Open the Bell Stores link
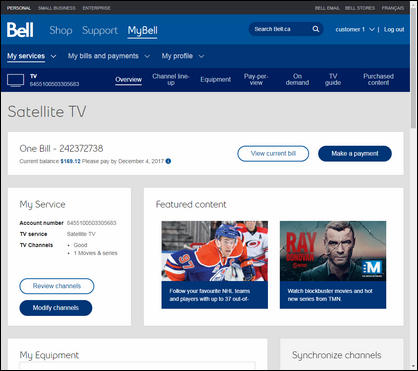418x371 pixels. 360,8
